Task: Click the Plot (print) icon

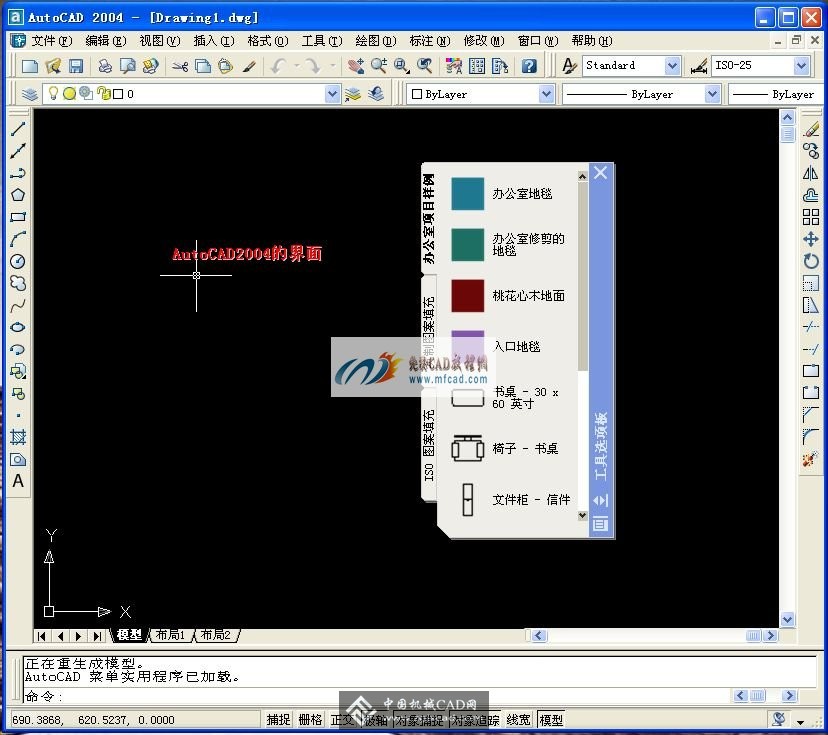Action: pos(105,66)
